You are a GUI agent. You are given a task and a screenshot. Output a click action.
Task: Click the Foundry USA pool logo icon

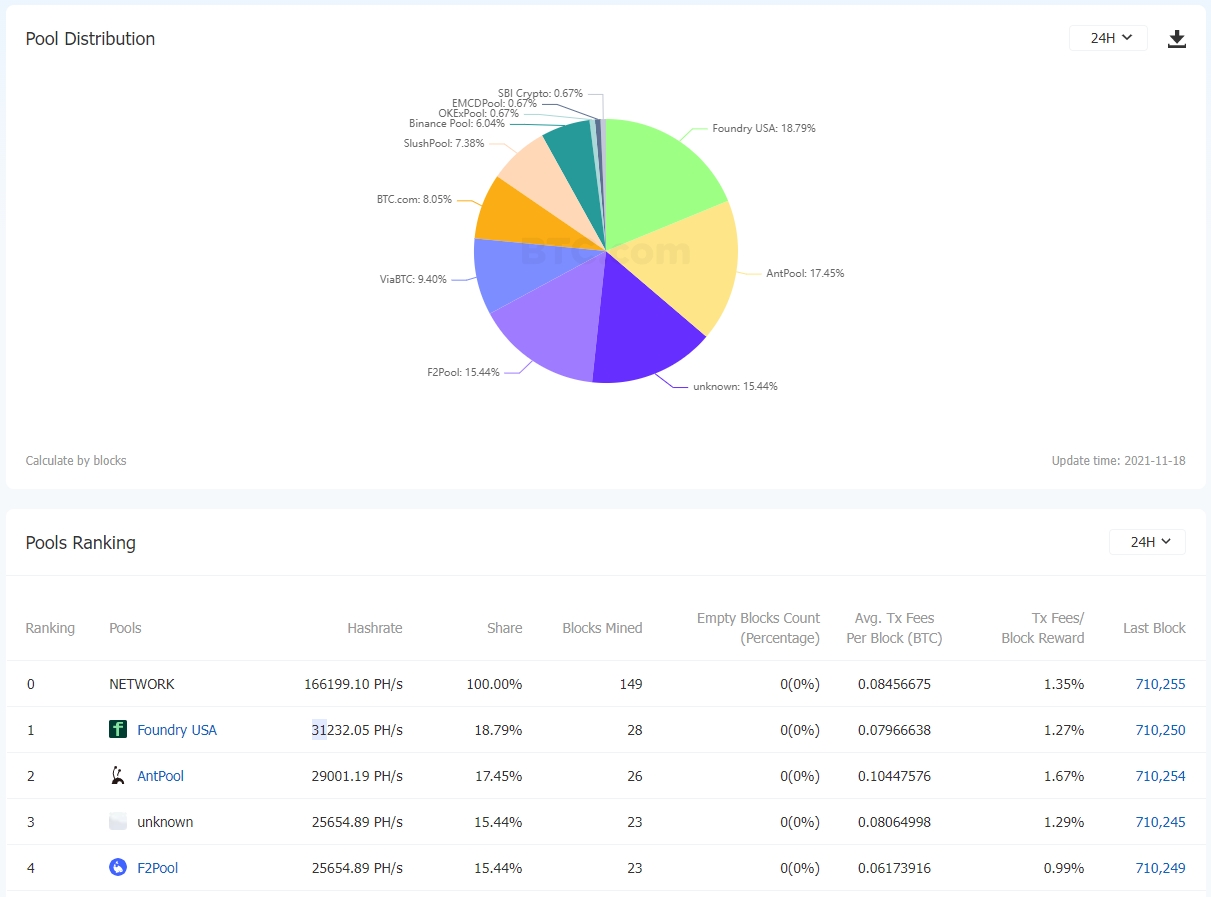coord(118,730)
